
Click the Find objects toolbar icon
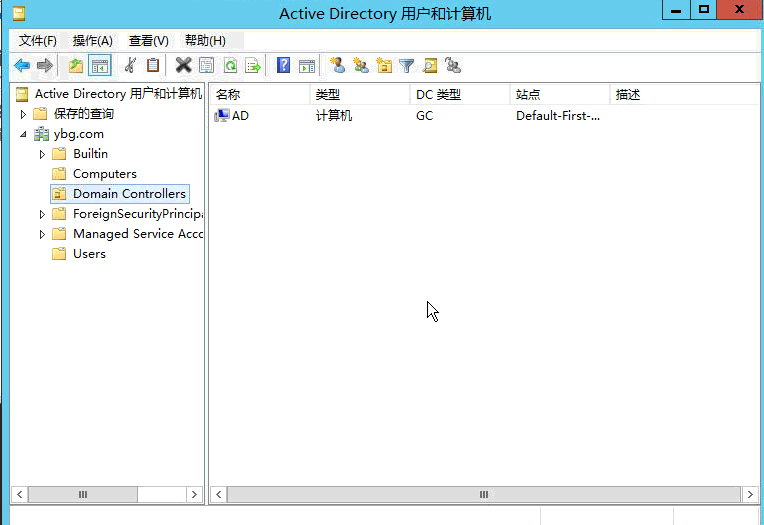pos(430,66)
